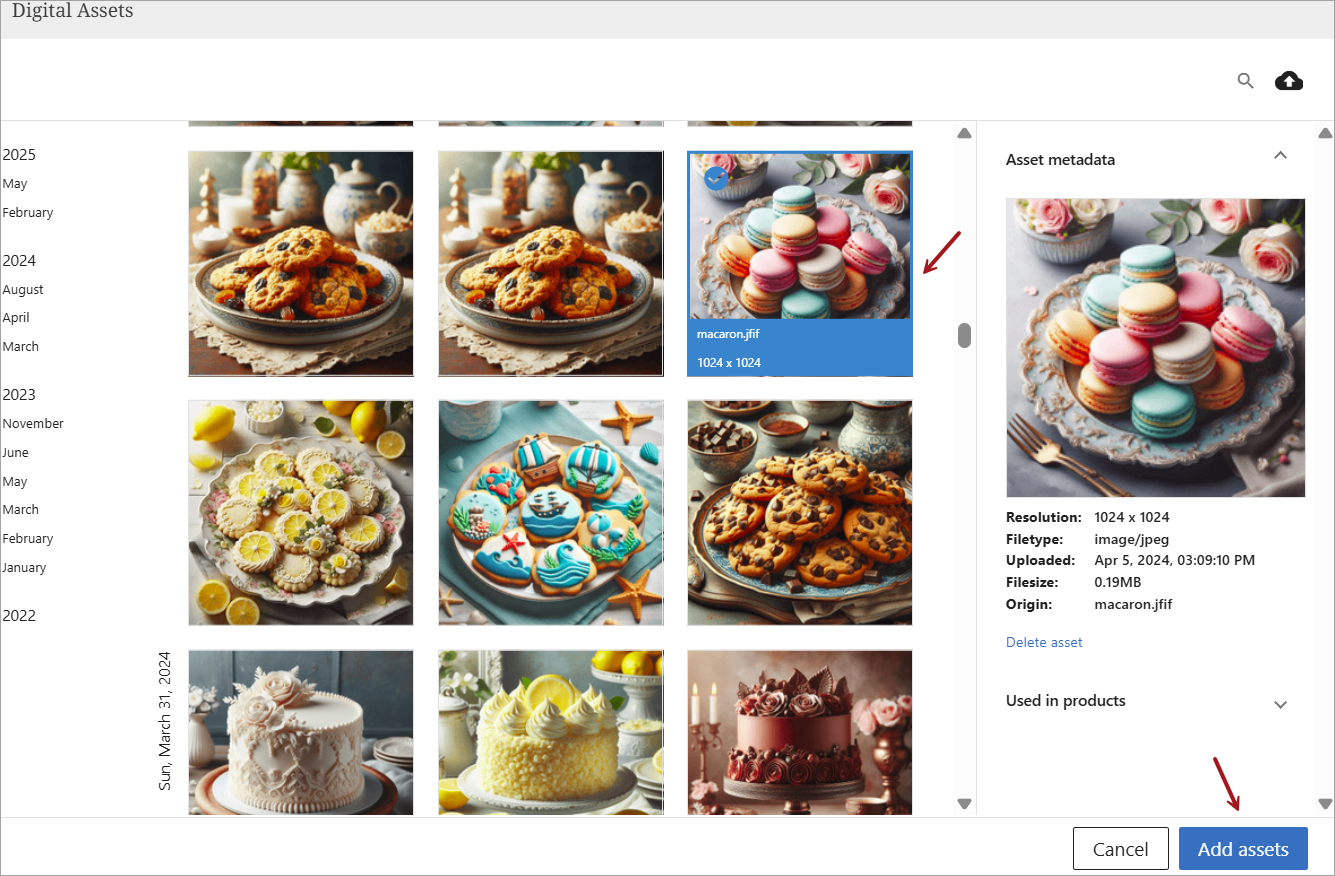The width and height of the screenshot is (1335, 876).
Task: Click gallery scrollbar down arrow
Action: tap(964, 803)
